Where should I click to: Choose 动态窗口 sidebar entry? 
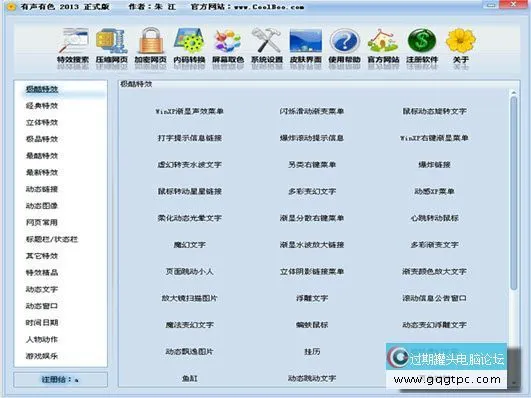[42, 306]
